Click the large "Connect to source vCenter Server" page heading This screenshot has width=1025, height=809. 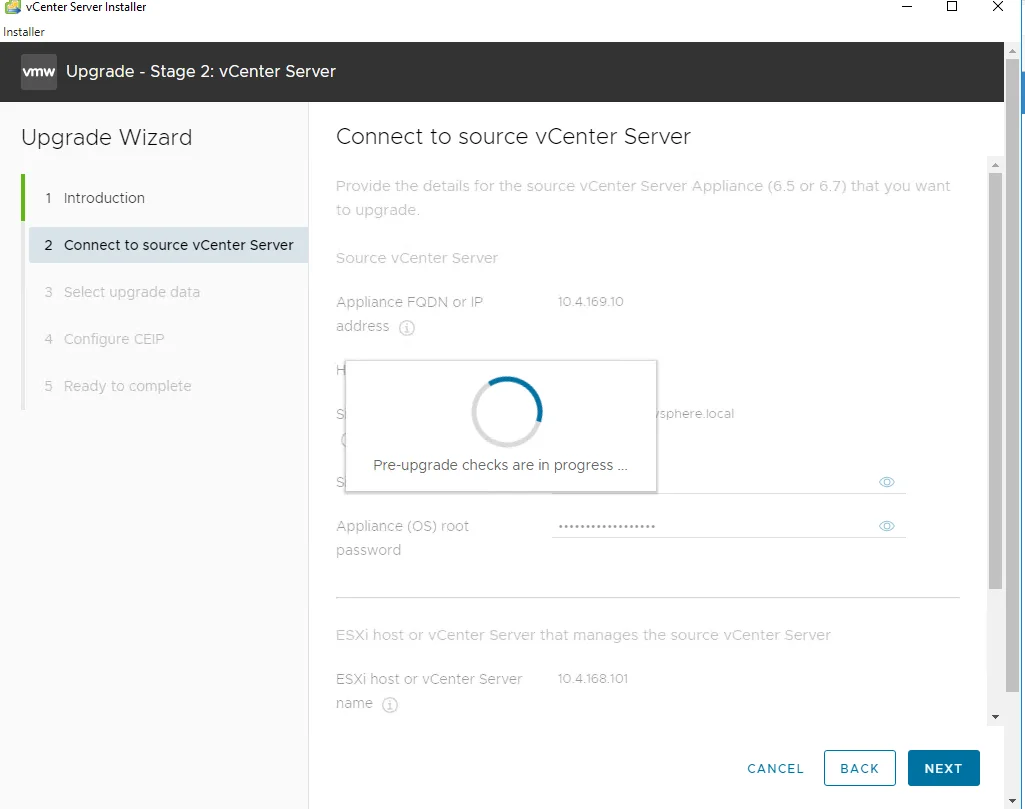tap(513, 137)
